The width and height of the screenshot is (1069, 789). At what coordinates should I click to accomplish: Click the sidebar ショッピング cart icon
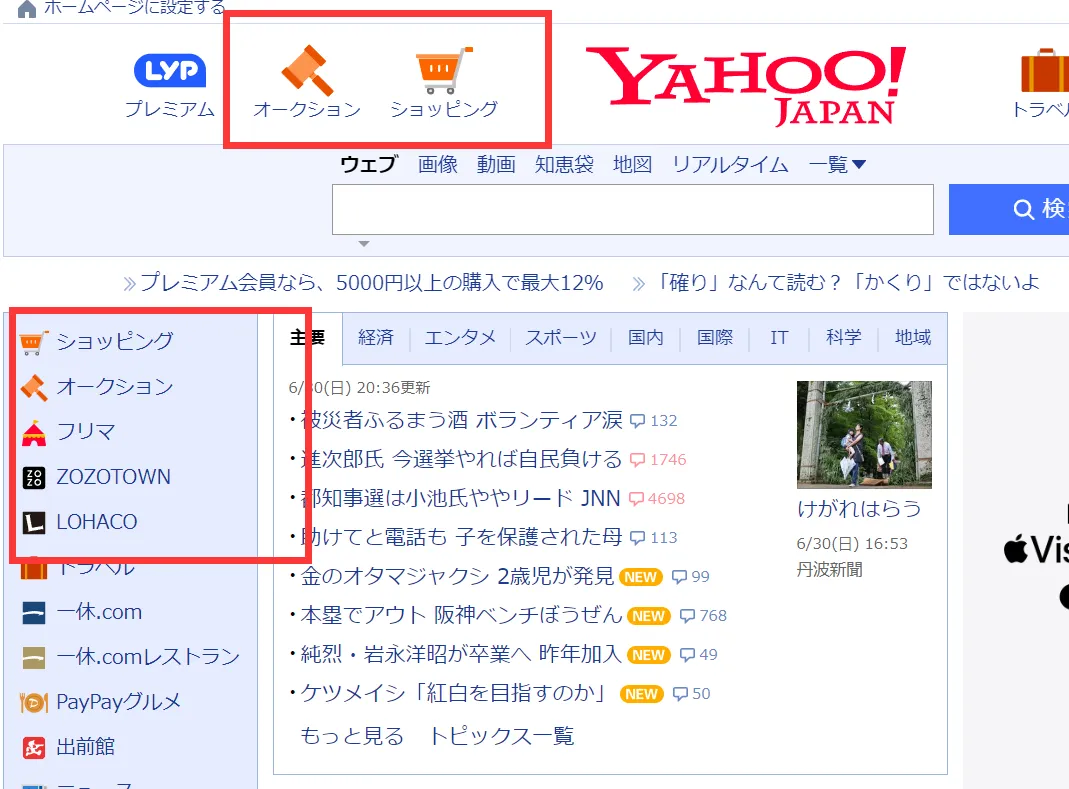pyautogui.click(x=33, y=342)
